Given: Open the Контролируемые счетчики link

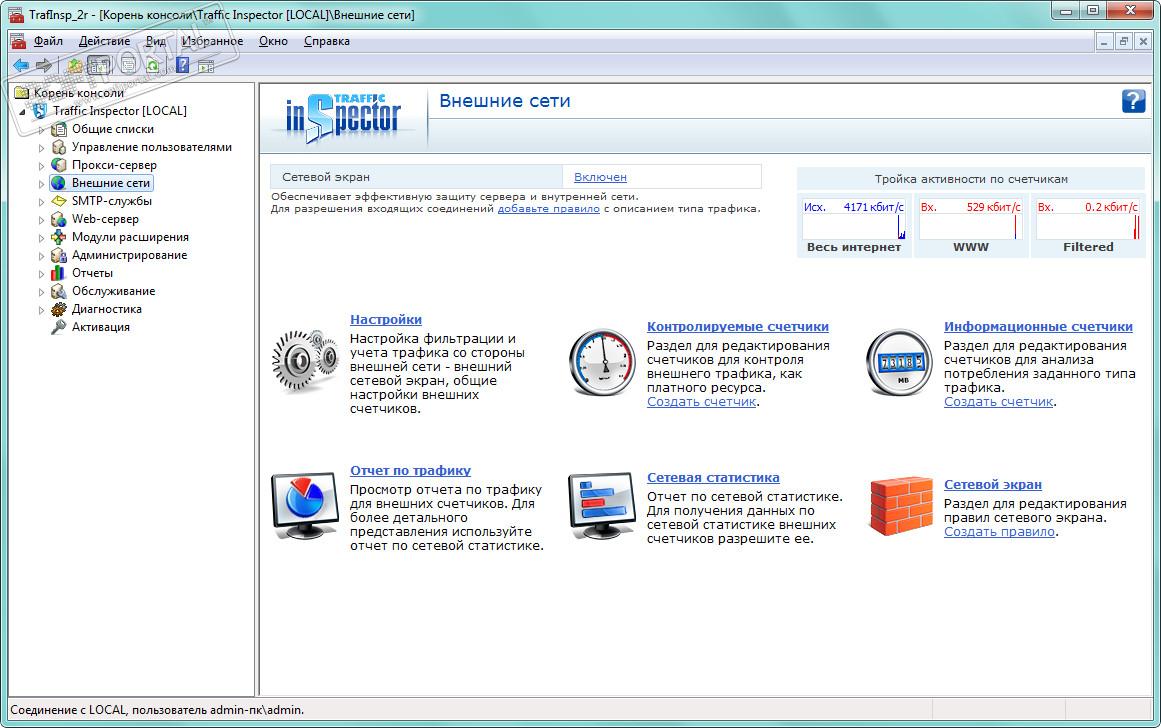Looking at the screenshot, I should coord(737,327).
